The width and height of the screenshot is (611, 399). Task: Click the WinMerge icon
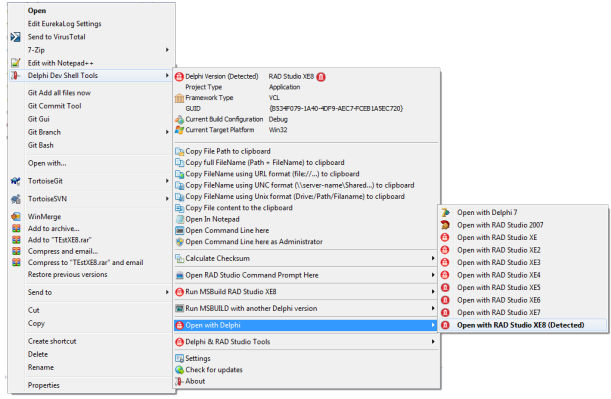16,217
